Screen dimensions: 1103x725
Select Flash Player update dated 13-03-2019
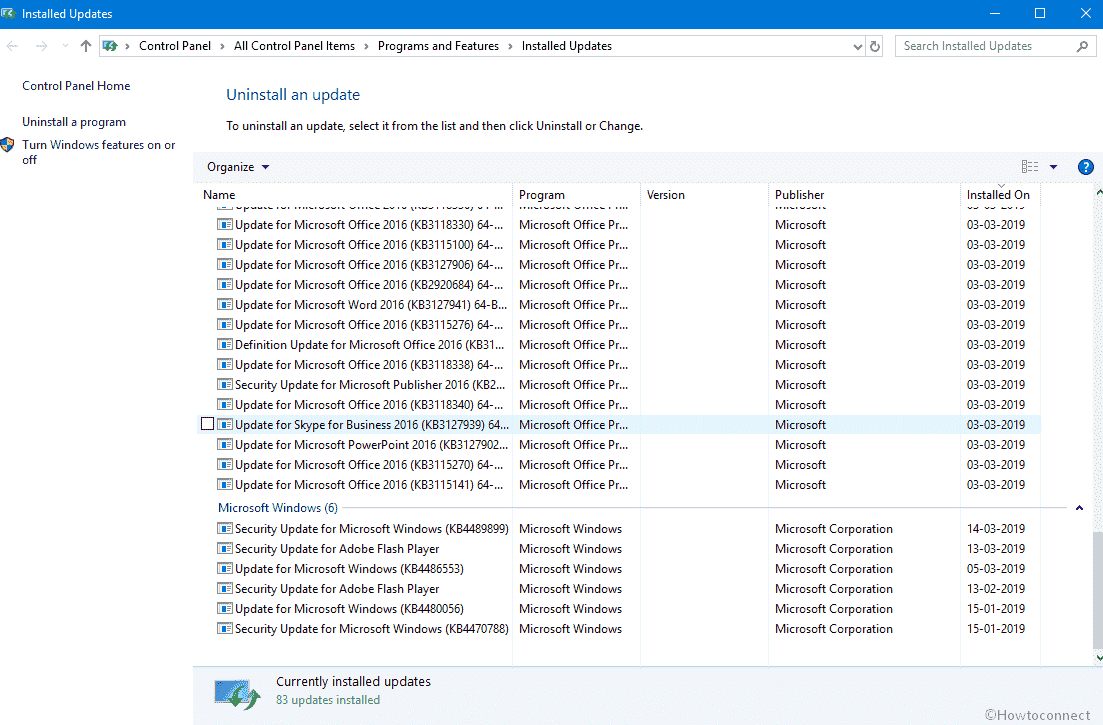tap(619, 548)
